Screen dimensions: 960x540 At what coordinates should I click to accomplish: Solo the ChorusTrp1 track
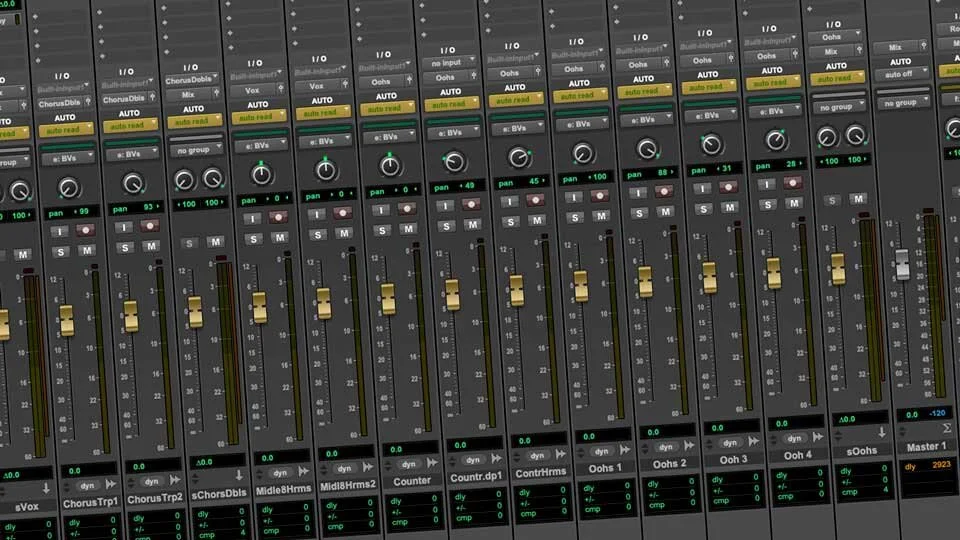(x=60, y=252)
